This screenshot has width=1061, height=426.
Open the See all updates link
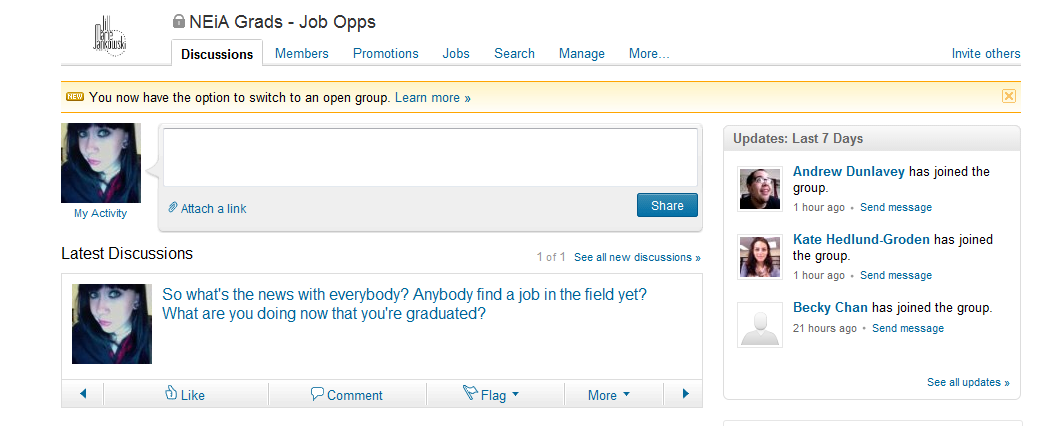tap(968, 382)
